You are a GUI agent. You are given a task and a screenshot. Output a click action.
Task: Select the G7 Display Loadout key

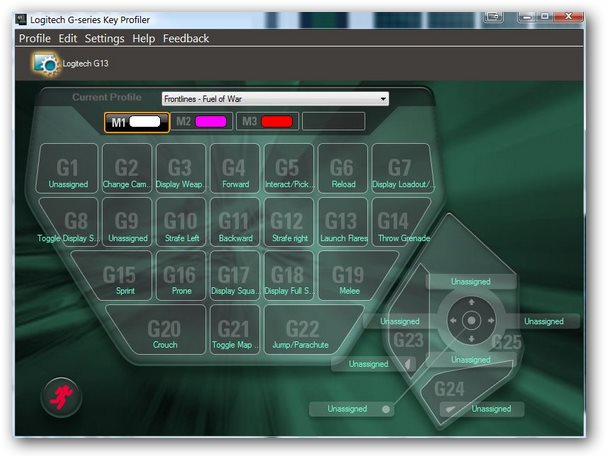pyautogui.click(x=401, y=169)
